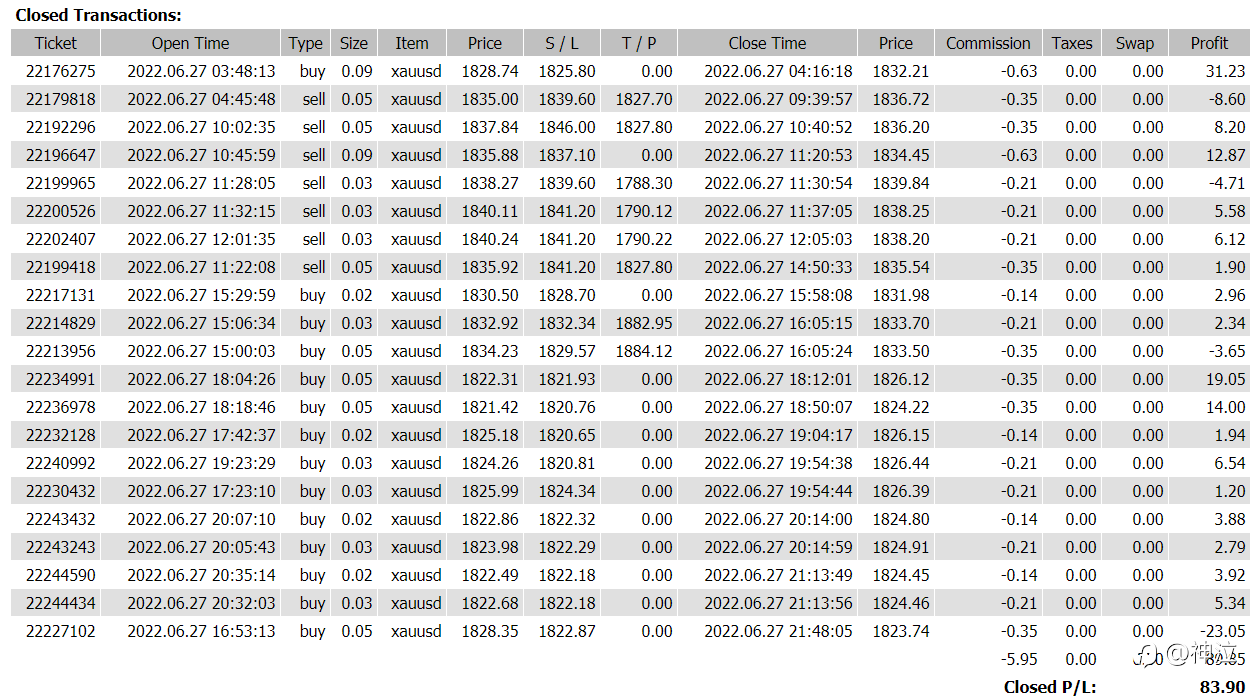The height and width of the screenshot is (696, 1251).
Task: Click the Ticket column header
Action: 55,43
